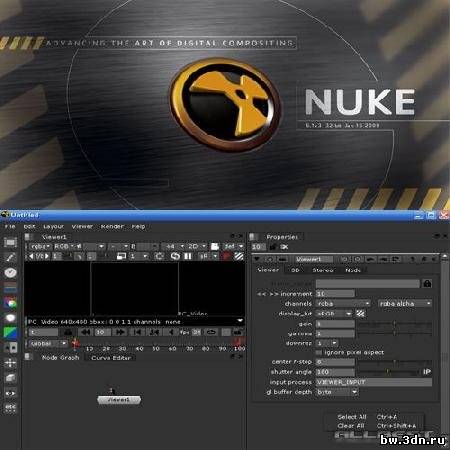
Task: Switch to the Stereo tab in Properties
Action: [323, 270]
